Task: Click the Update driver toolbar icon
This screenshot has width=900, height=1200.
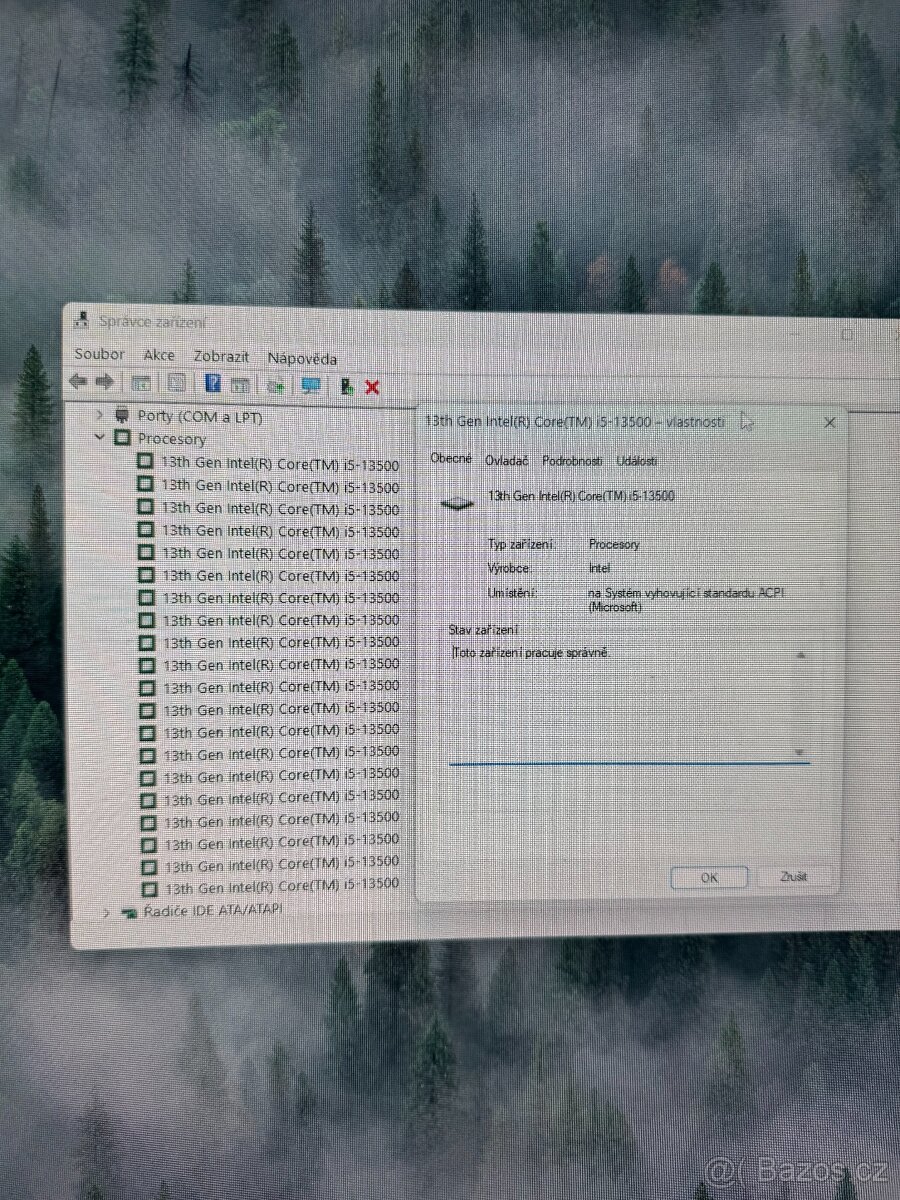Action: click(275, 384)
